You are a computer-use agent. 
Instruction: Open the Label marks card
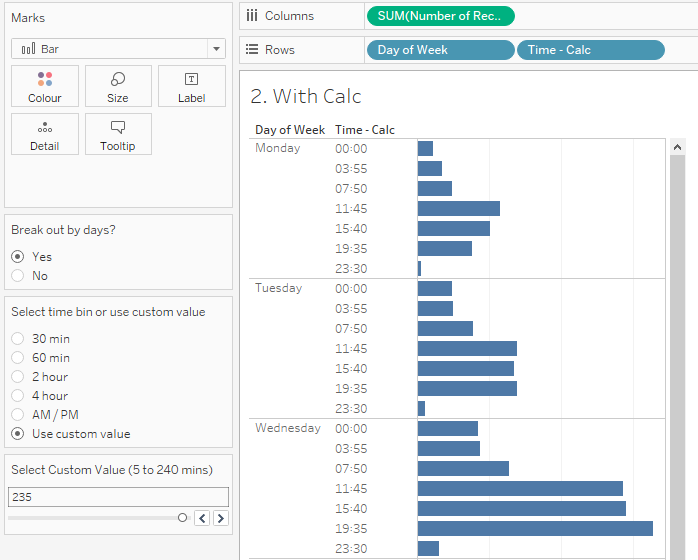[x=191, y=86]
